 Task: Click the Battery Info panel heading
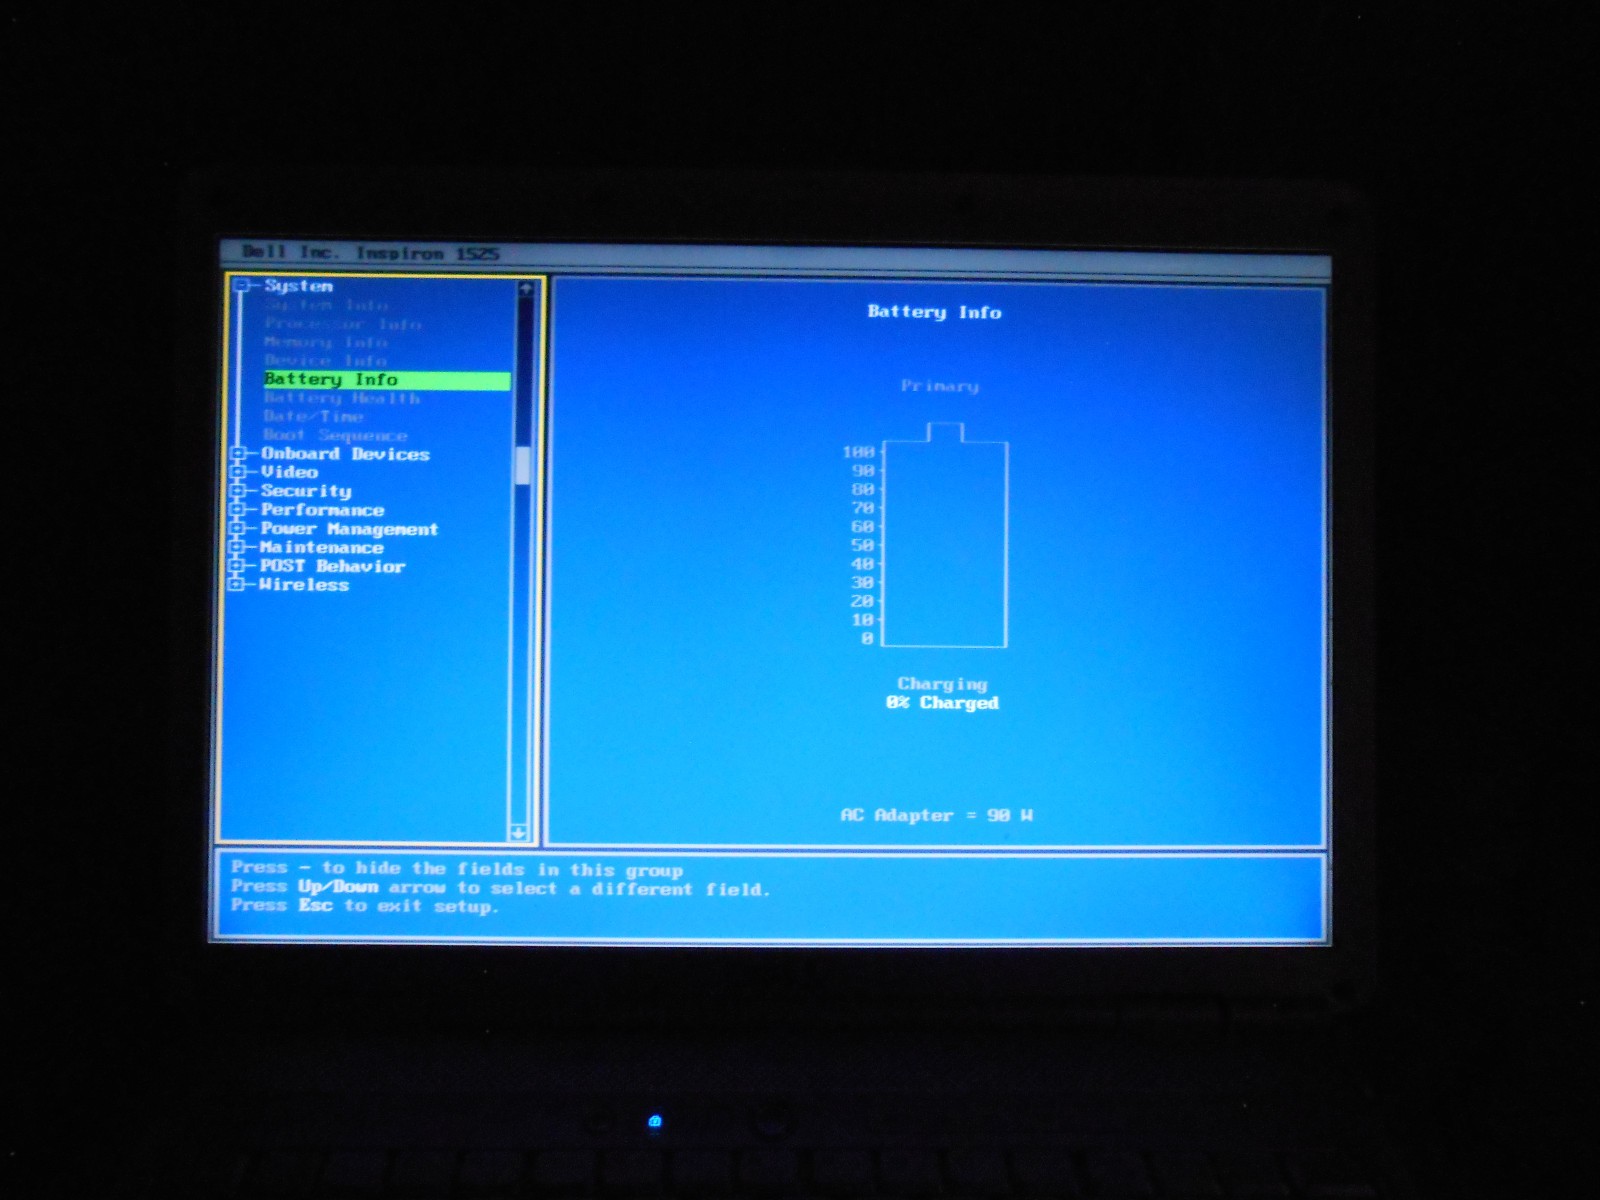(x=934, y=312)
